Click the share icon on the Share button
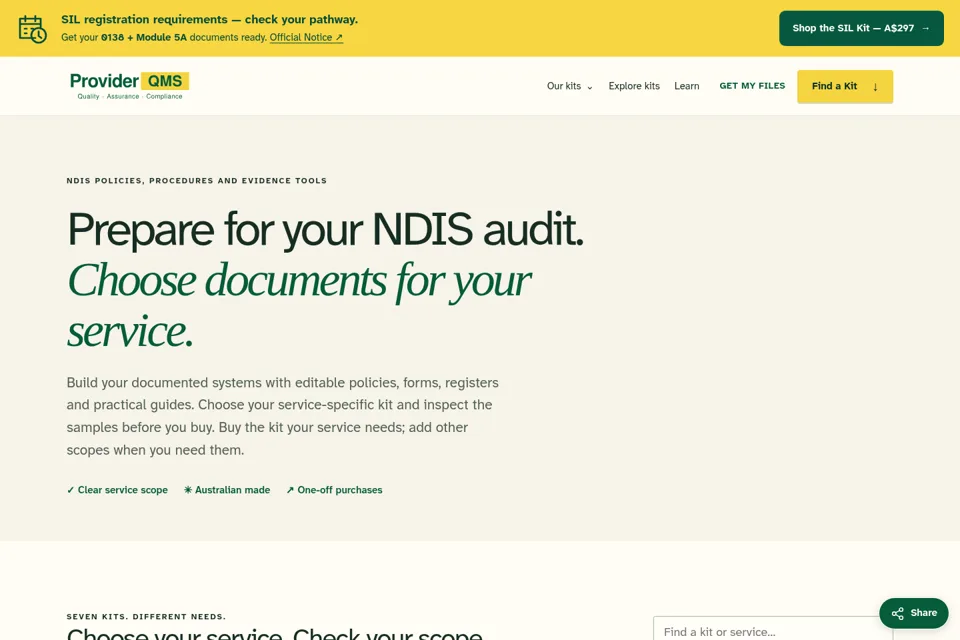 (x=898, y=613)
